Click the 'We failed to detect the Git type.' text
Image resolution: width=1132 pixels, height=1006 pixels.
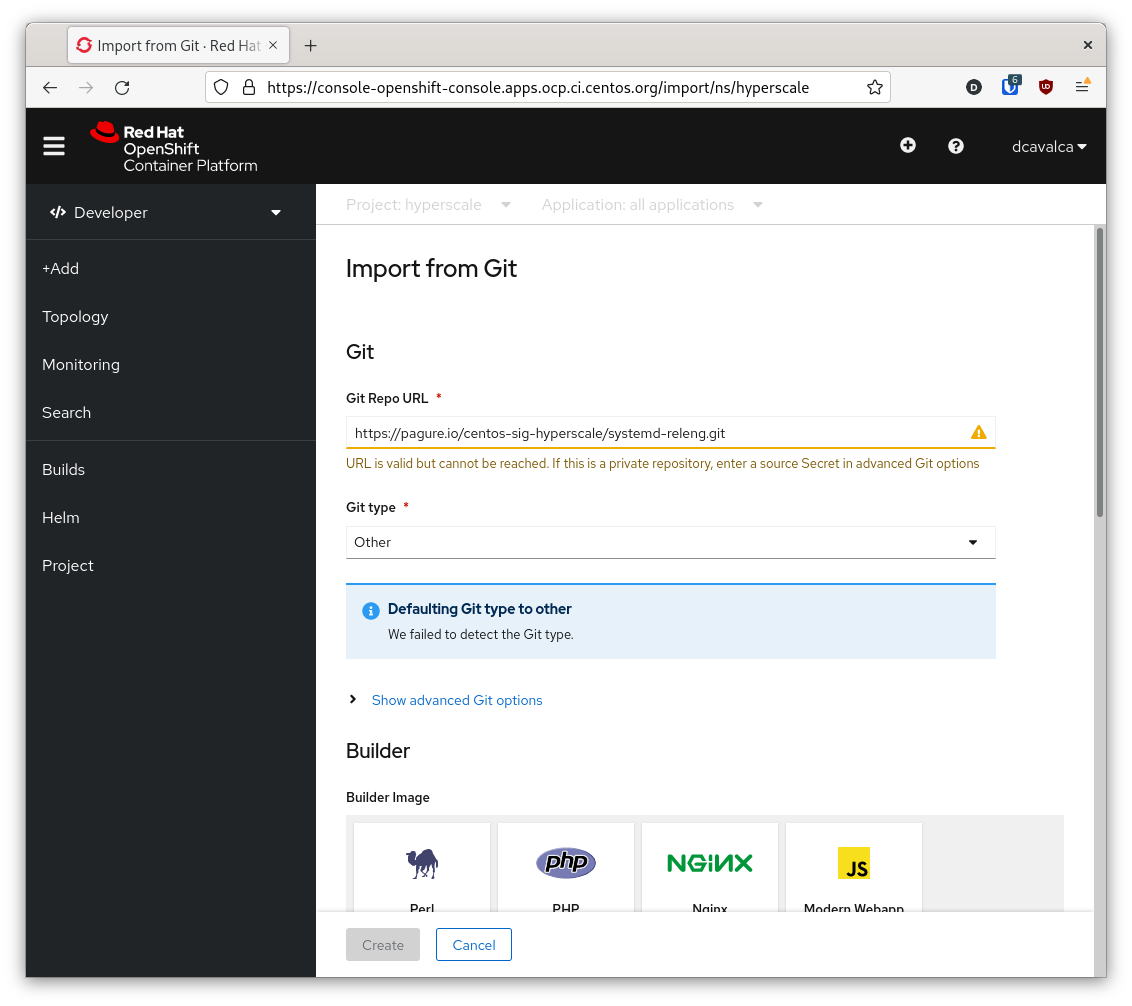481,635
